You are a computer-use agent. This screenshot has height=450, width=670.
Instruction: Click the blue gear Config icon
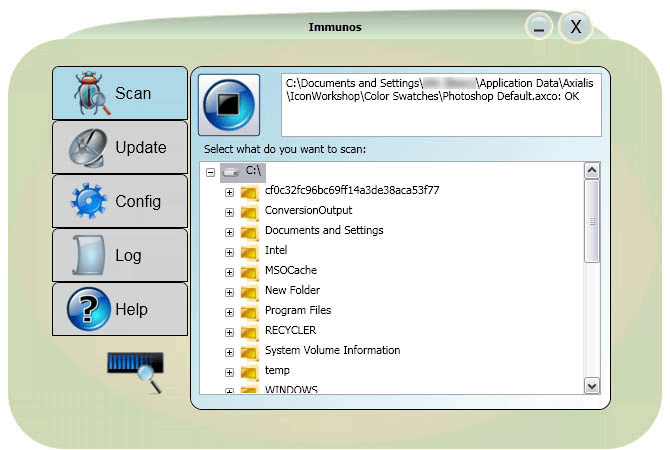pos(88,201)
